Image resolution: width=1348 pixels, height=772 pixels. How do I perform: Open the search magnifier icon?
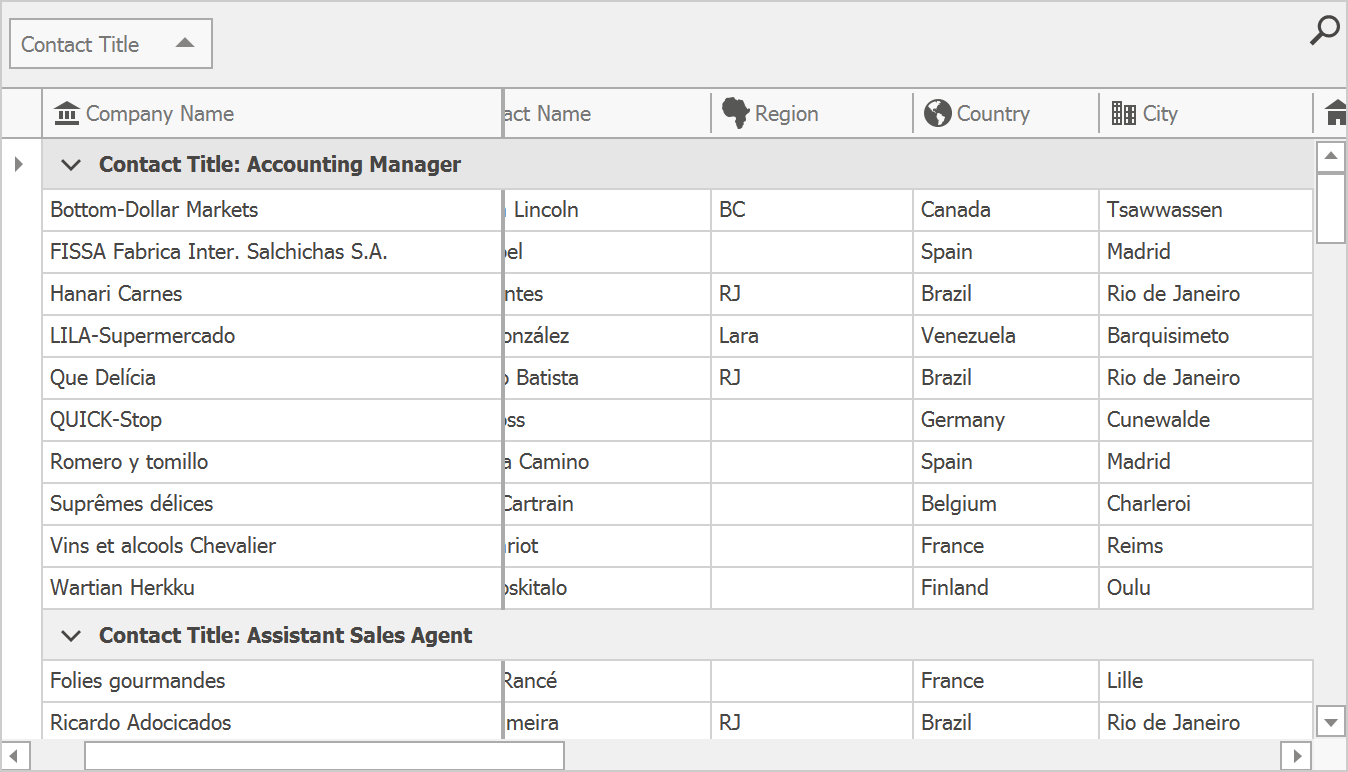(1324, 31)
